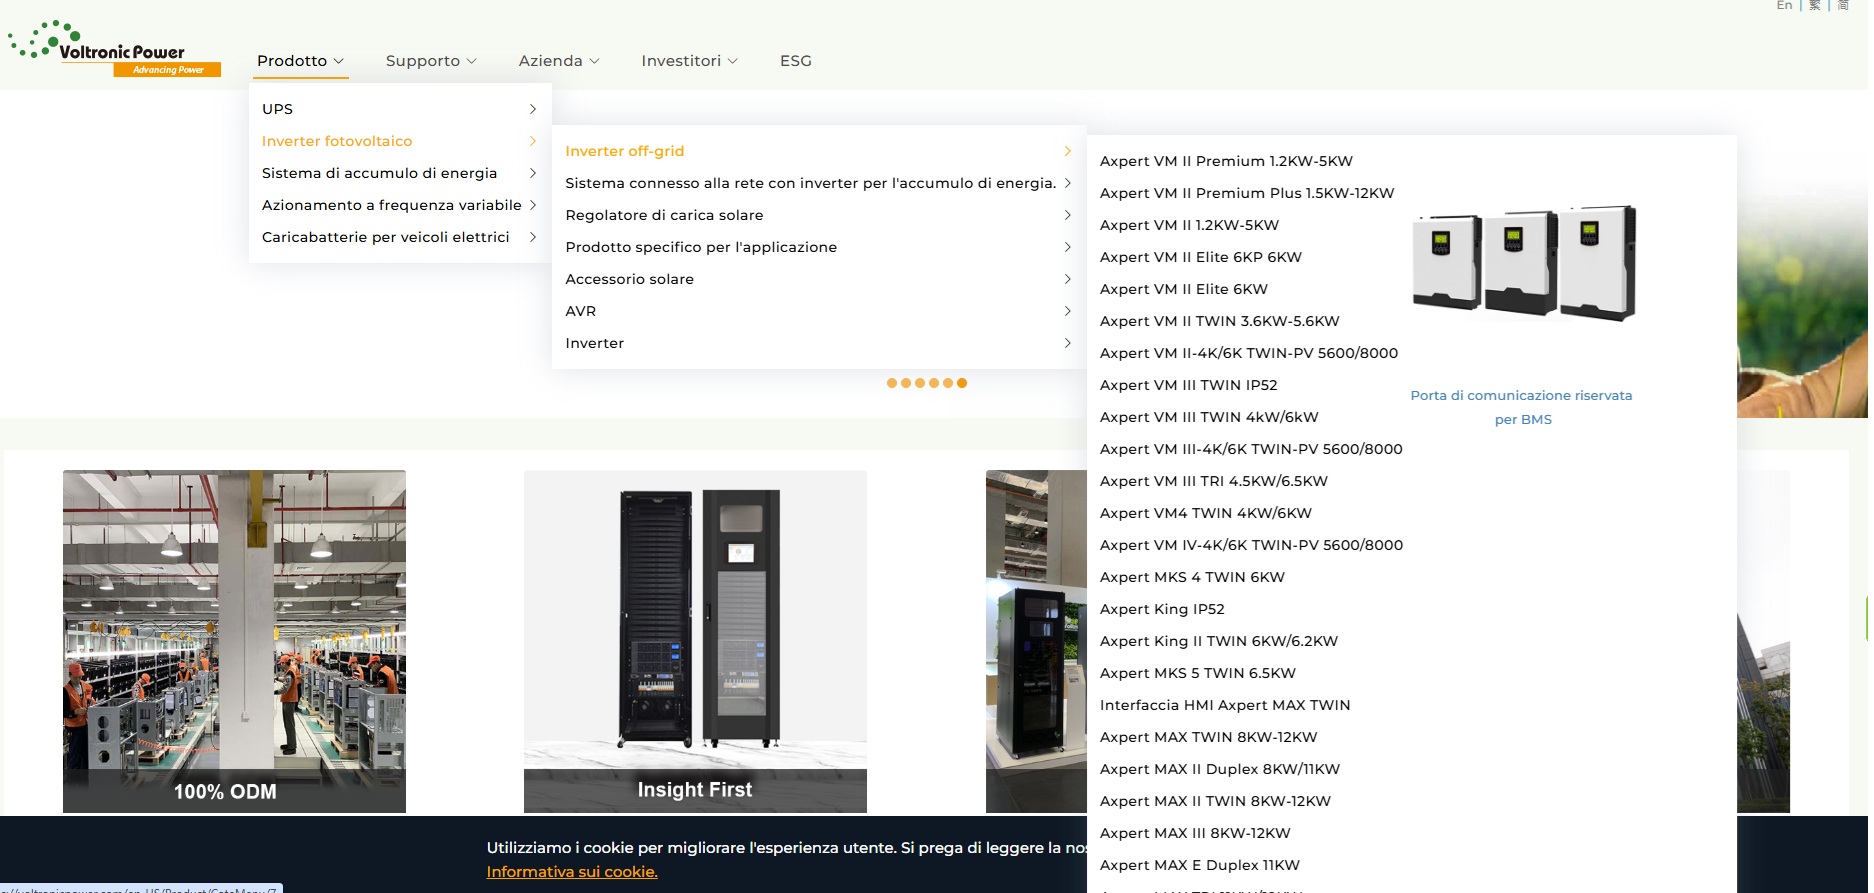
Task: Click the Porta di comunicazione riservata per BMS caption
Action: tap(1522, 407)
